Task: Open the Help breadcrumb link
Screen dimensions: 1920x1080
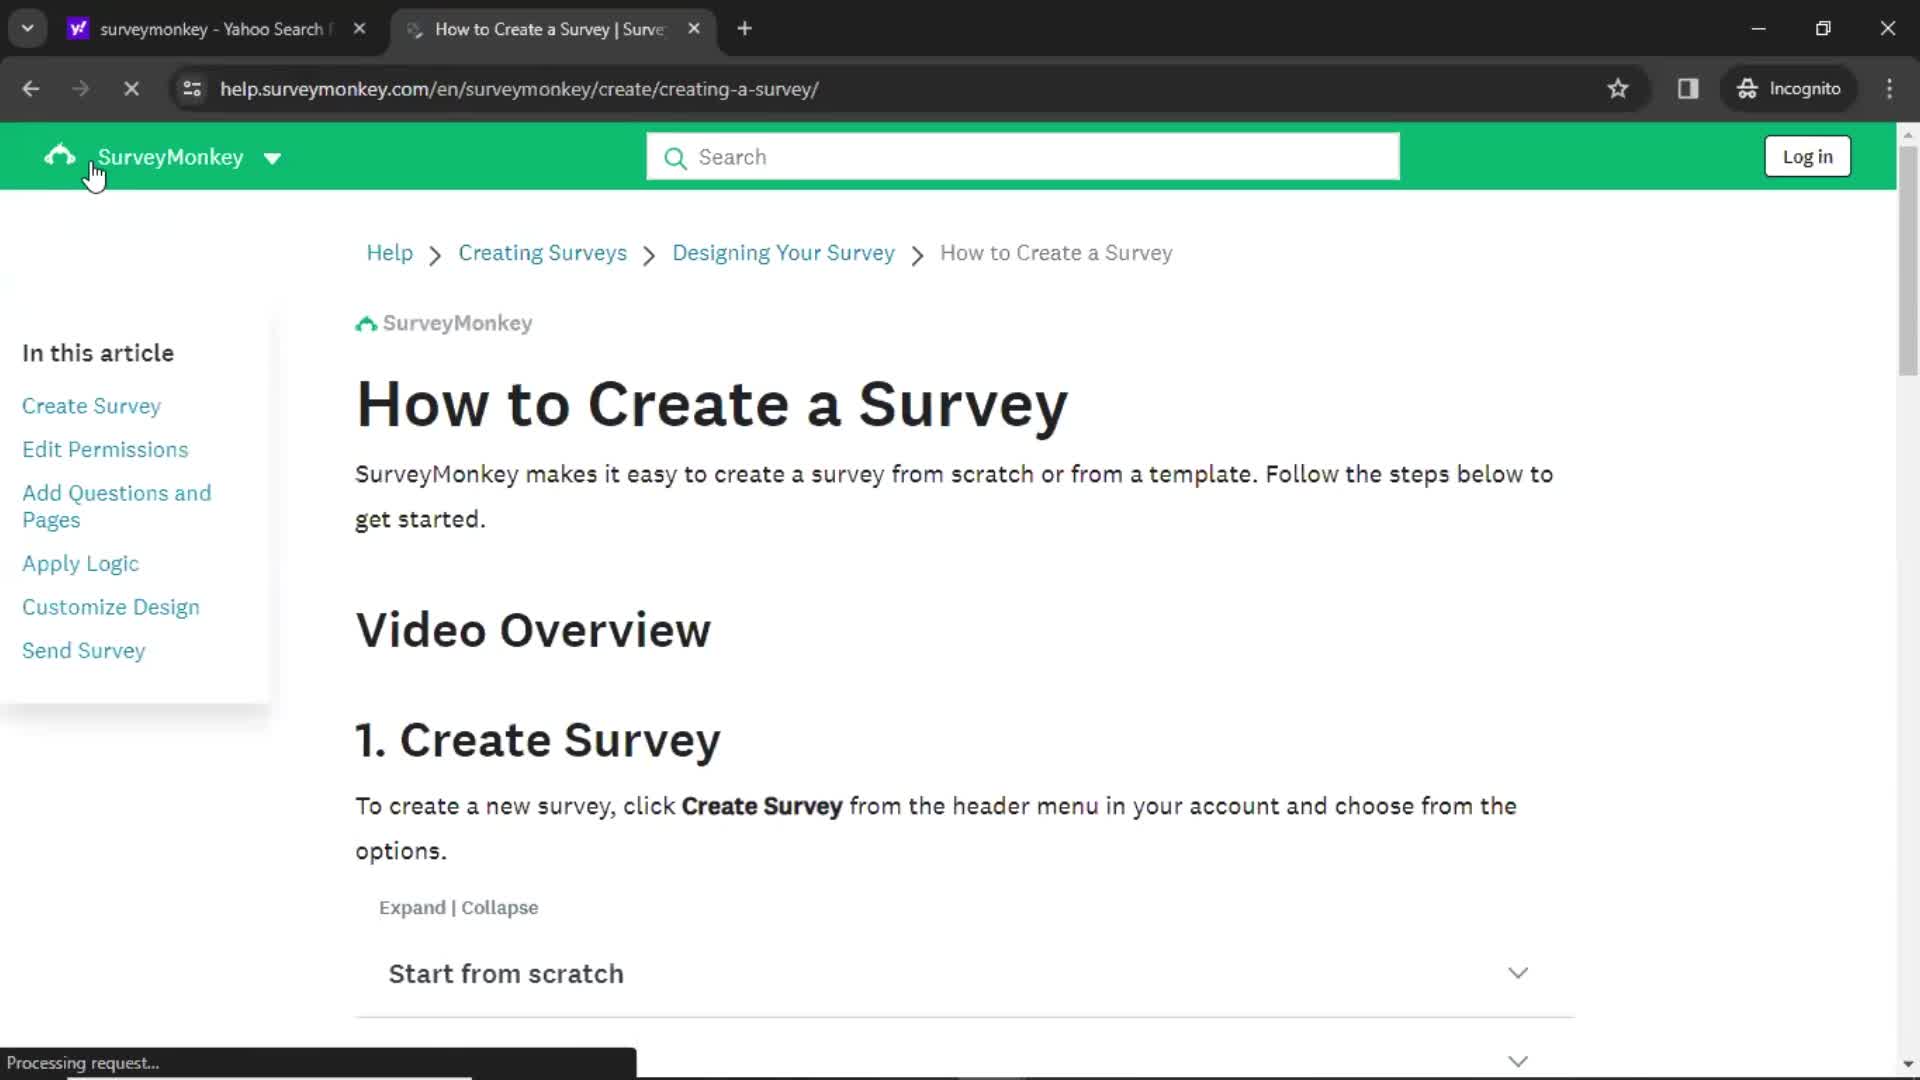Action: tap(389, 253)
